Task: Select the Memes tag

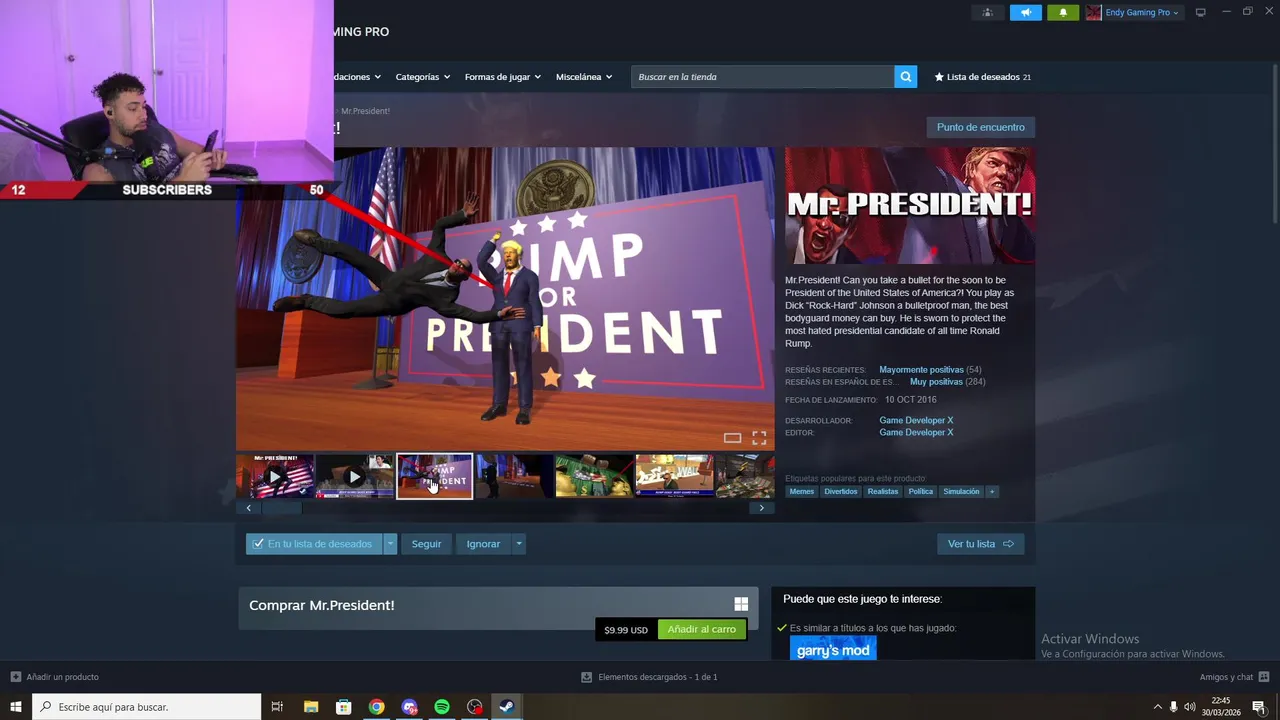Action: [802, 491]
